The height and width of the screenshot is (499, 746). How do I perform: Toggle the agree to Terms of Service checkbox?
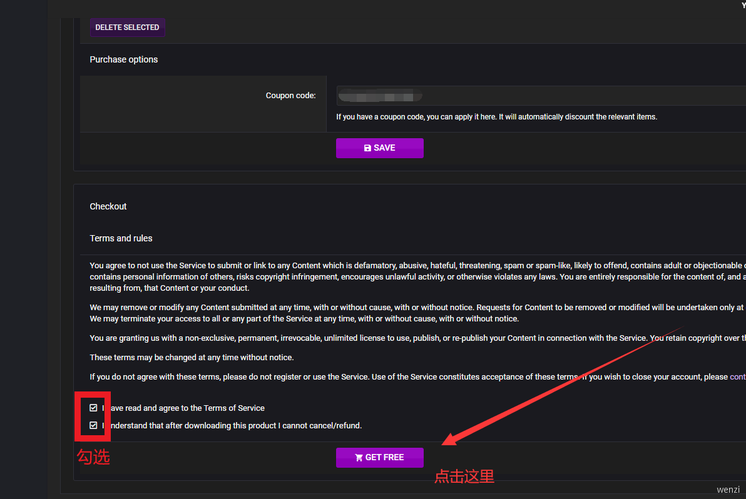click(93, 408)
